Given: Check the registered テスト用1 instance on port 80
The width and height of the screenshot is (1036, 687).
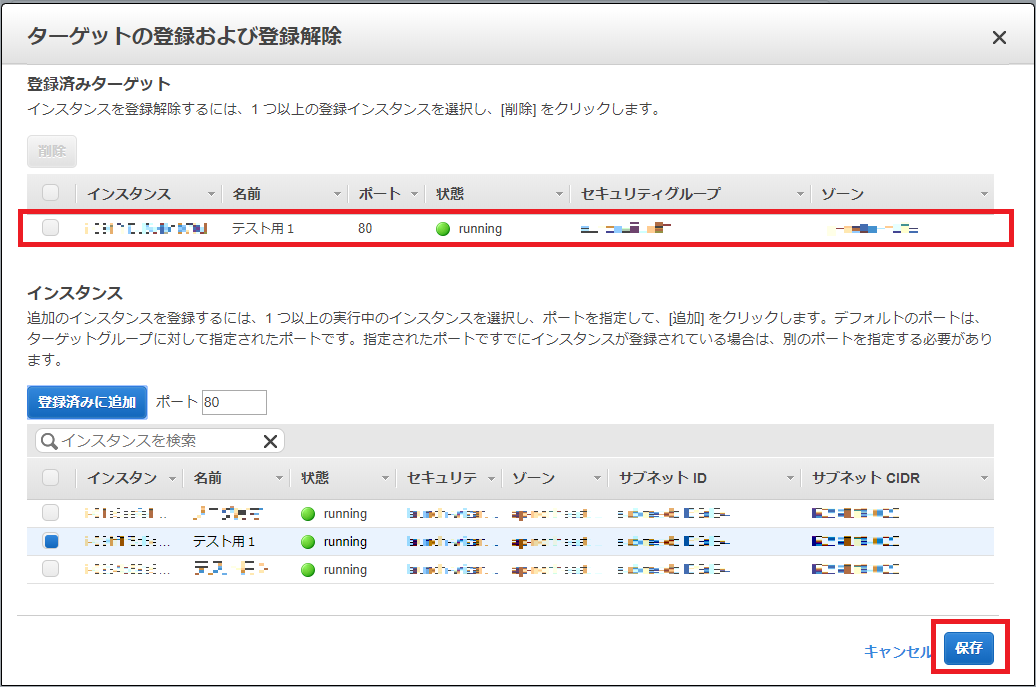Looking at the screenshot, I should click(x=51, y=229).
